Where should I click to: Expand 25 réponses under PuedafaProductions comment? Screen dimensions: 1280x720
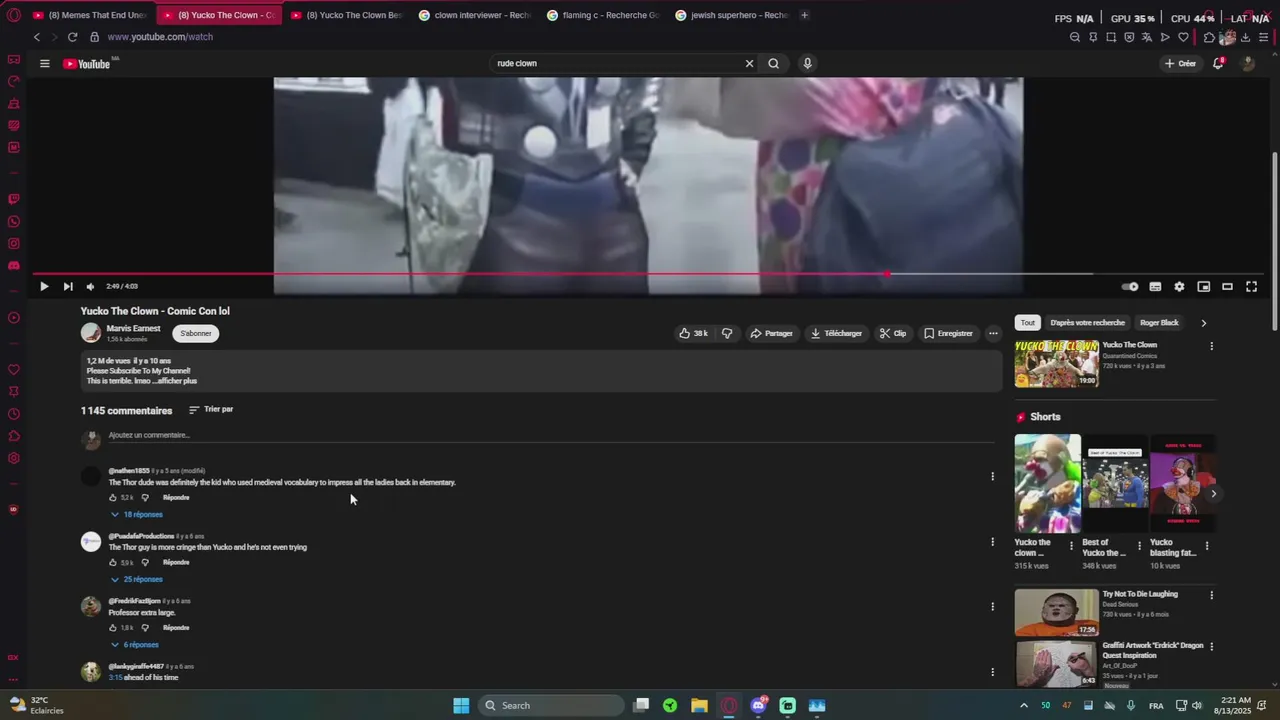(137, 579)
